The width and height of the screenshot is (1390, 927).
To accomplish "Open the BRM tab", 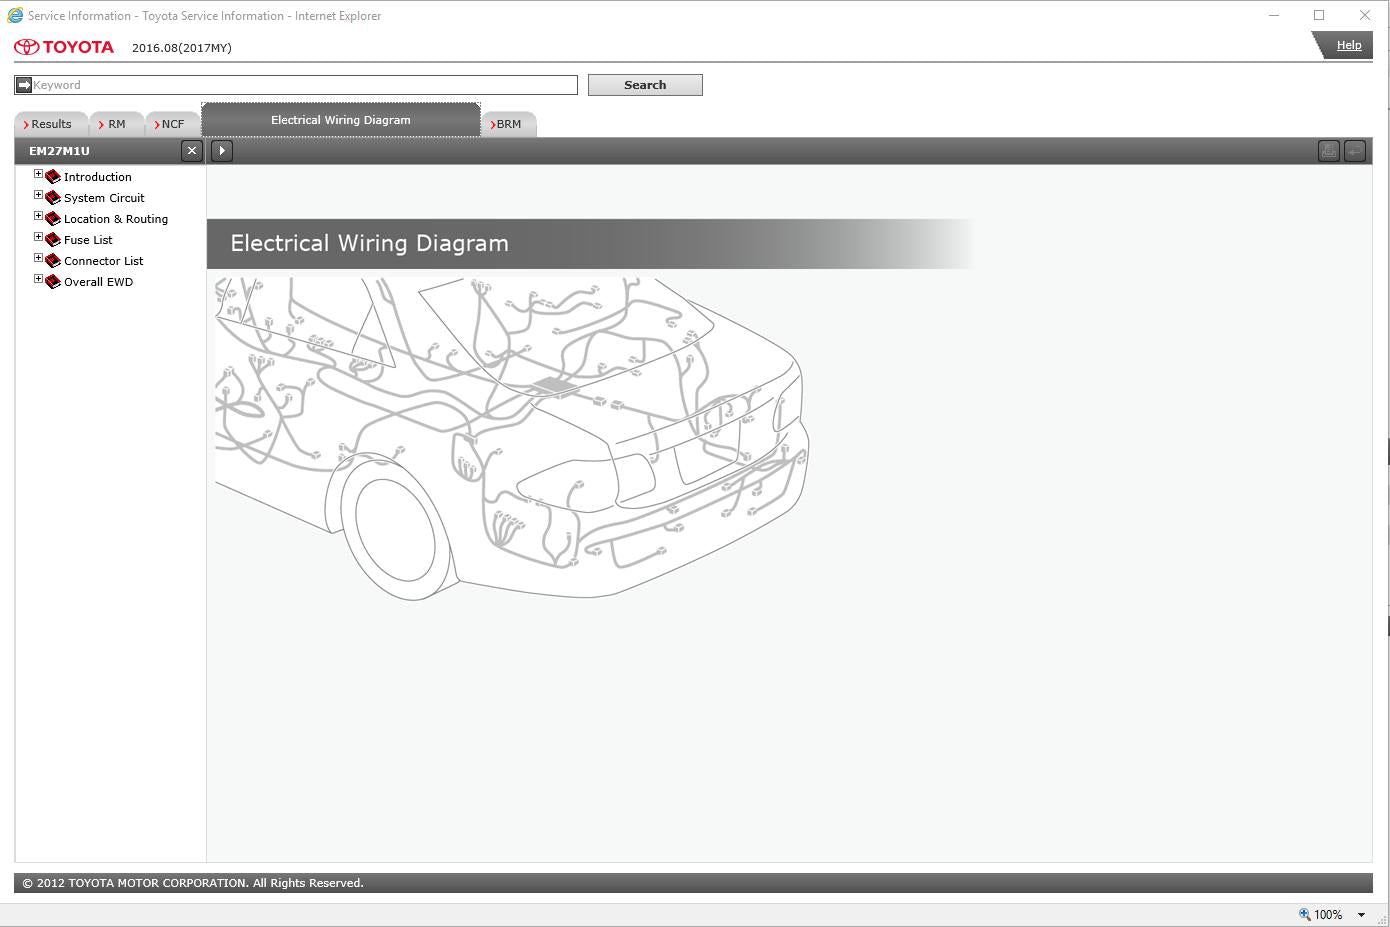I will click(508, 124).
